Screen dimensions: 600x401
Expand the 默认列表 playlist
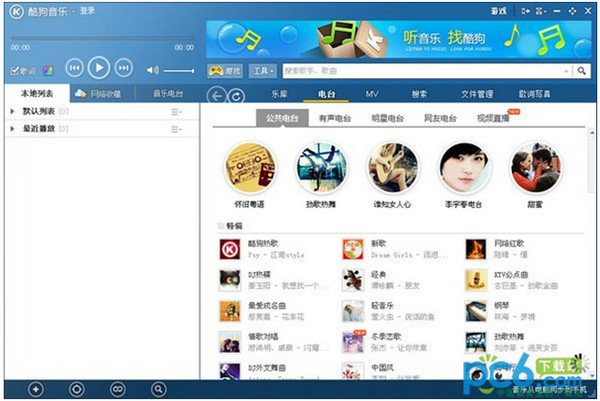pyautogui.click(x=11, y=112)
